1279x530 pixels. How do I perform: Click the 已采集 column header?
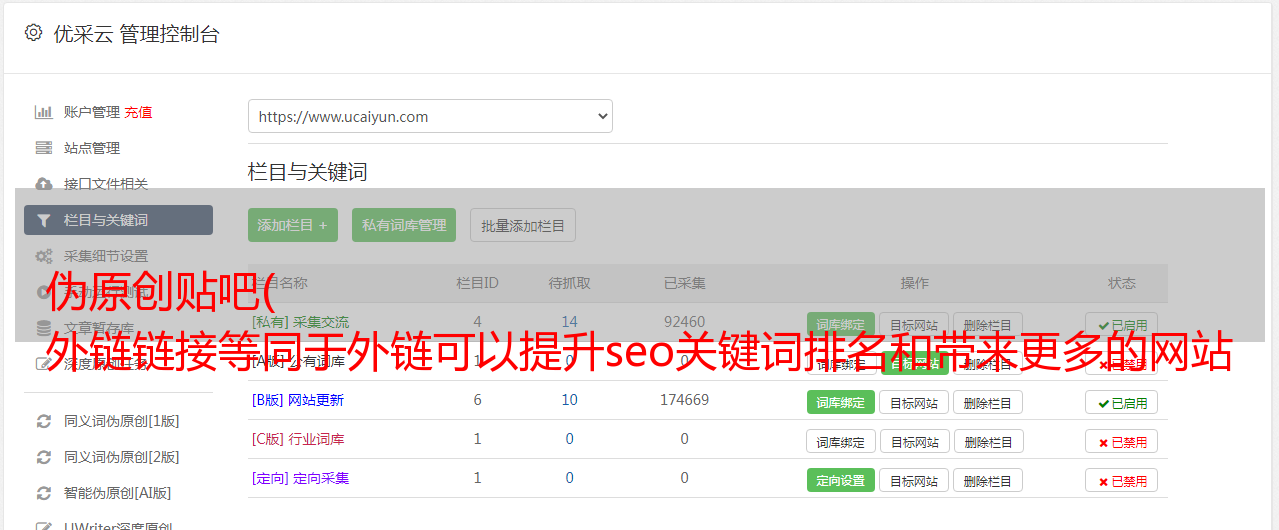point(685,283)
